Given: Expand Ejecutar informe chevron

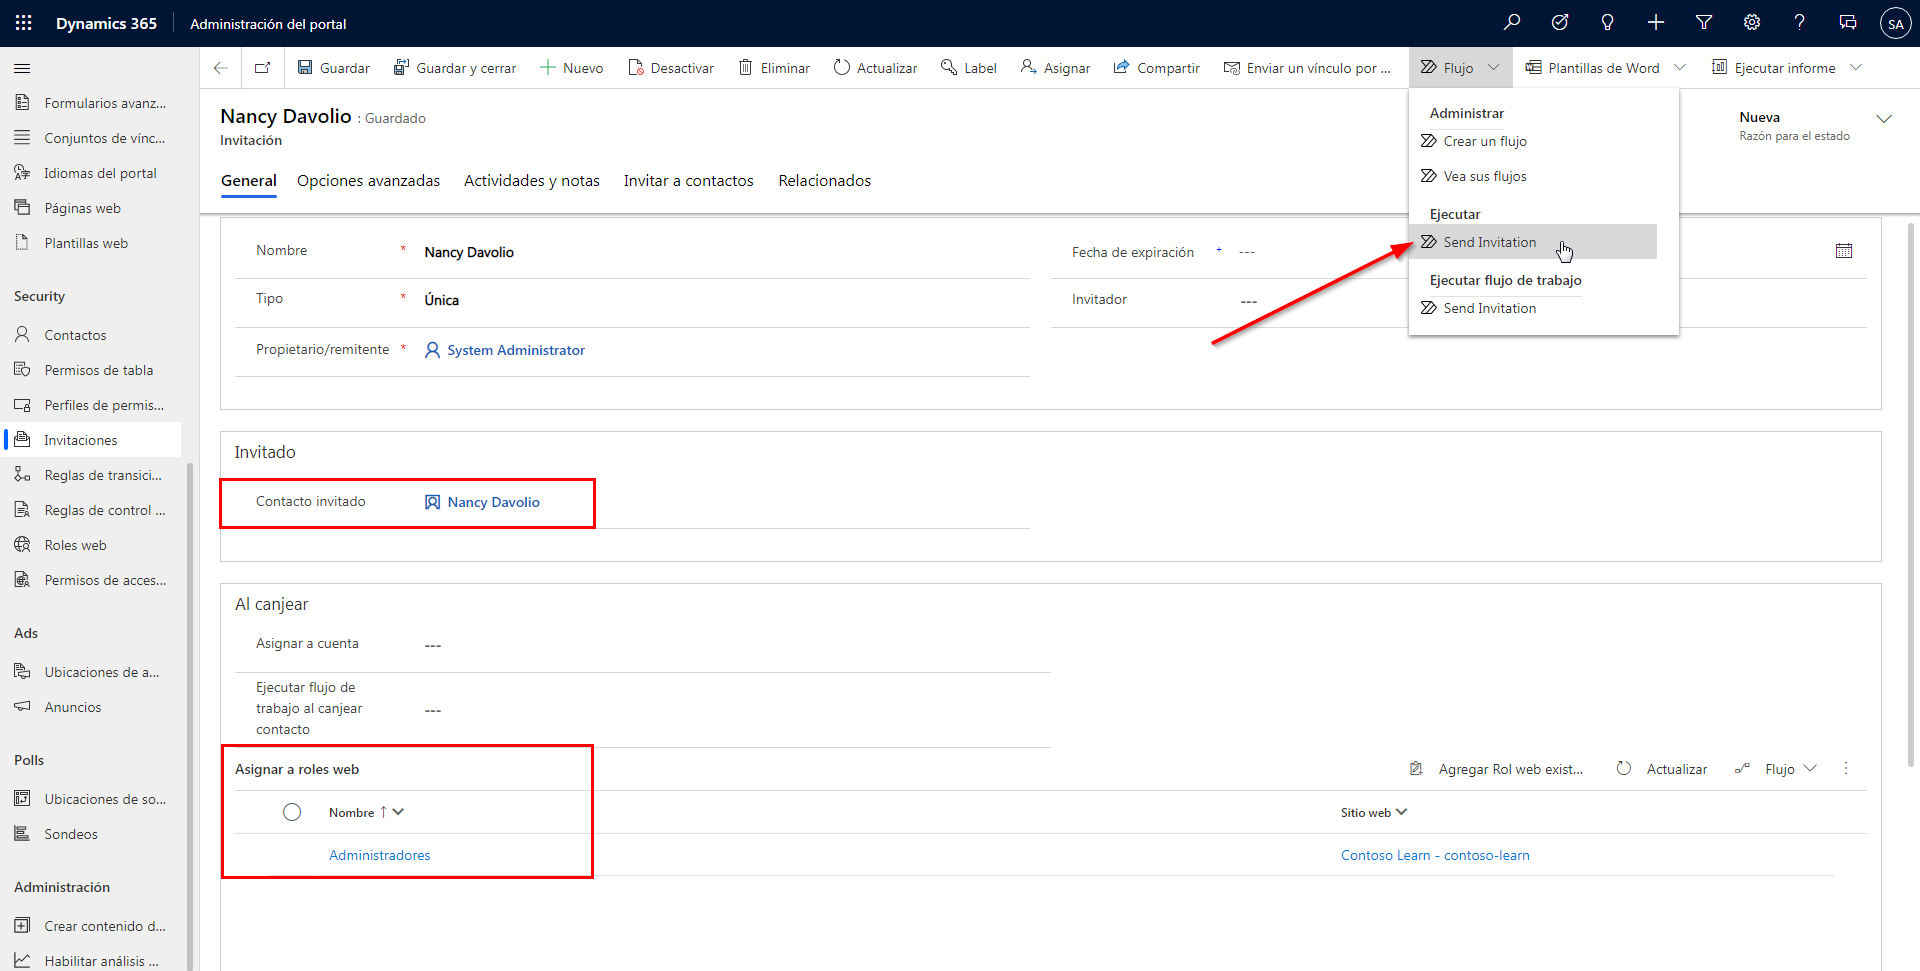Looking at the screenshot, I should click(1856, 68).
